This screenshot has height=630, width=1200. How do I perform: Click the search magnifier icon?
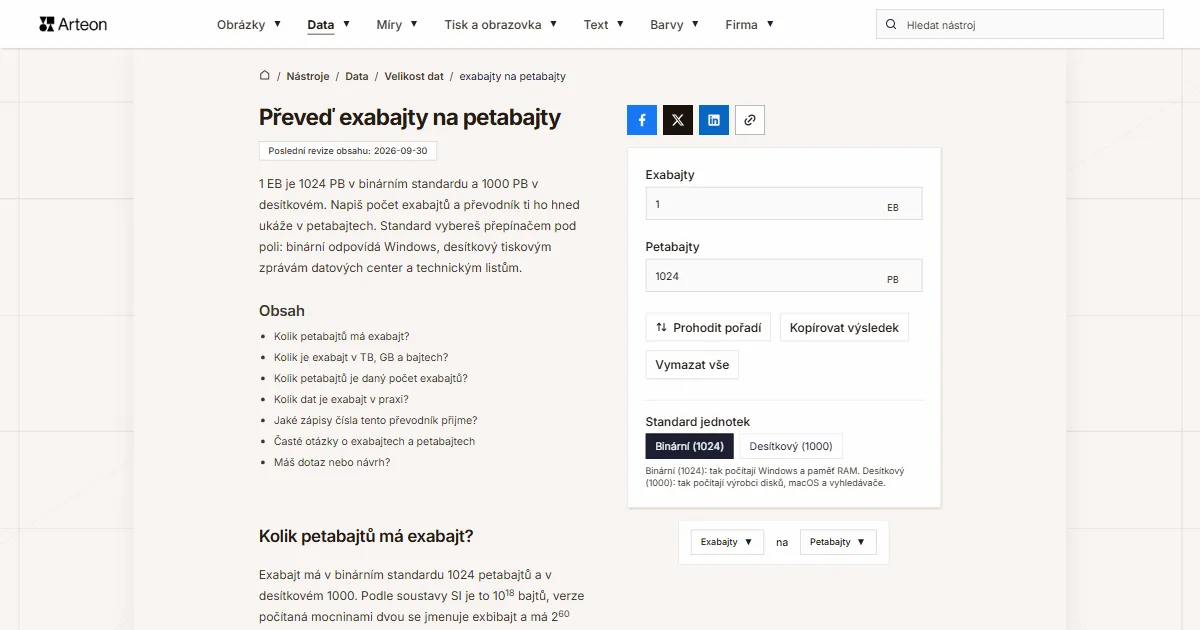tap(891, 24)
